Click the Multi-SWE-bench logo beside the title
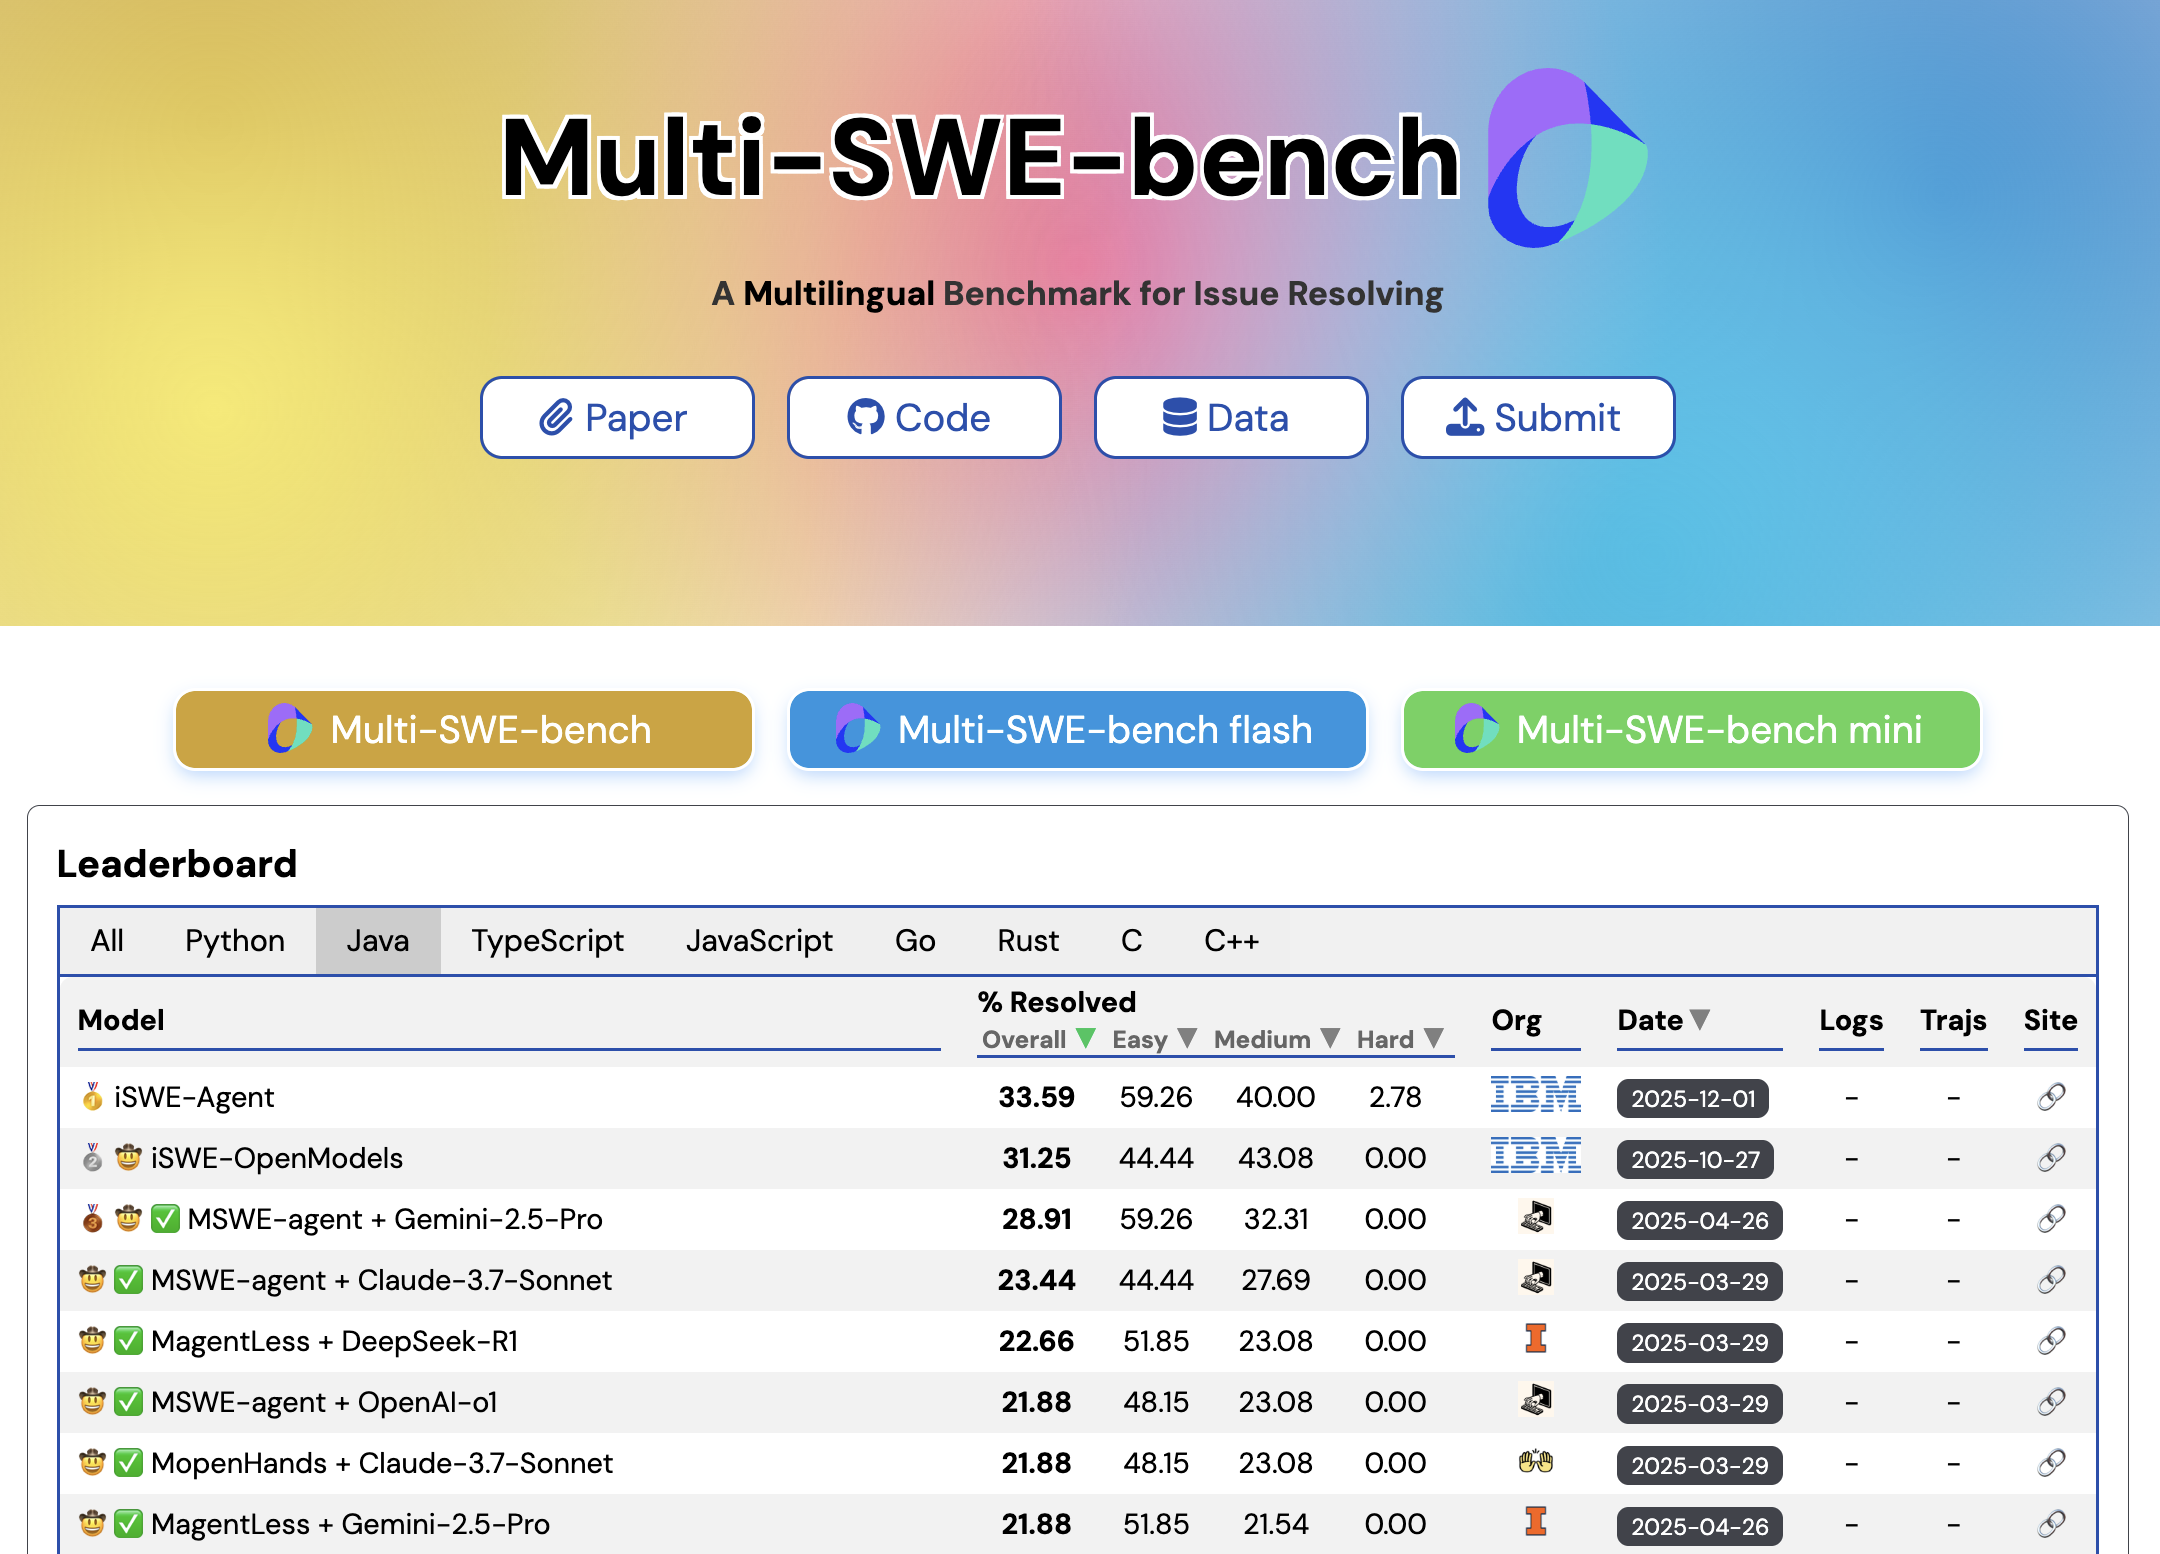2160x1554 pixels. tap(1566, 158)
